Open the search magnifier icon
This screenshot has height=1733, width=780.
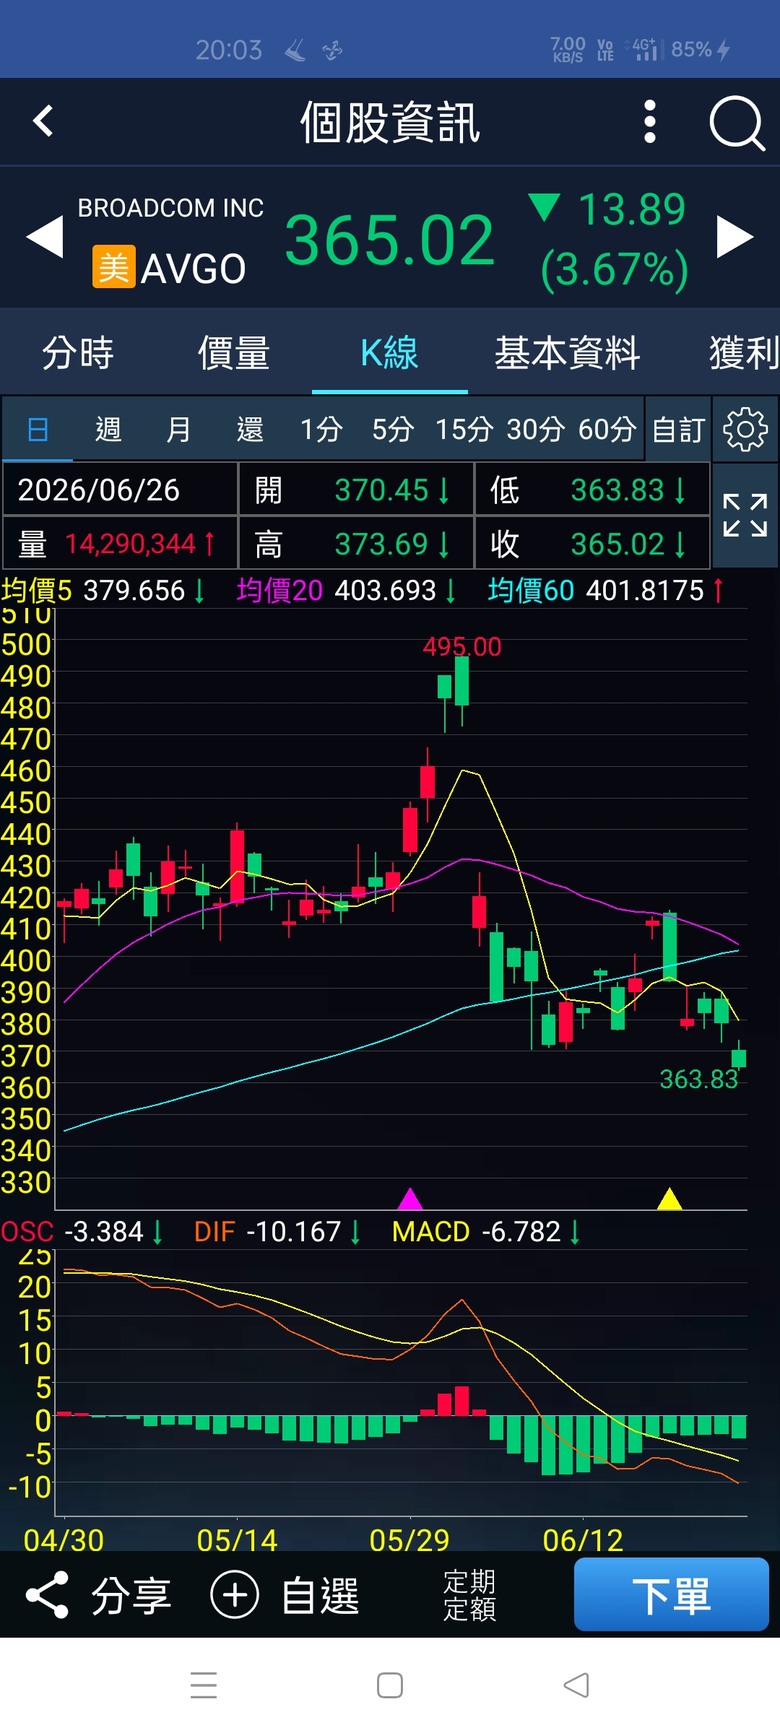pyautogui.click(x=737, y=123)
